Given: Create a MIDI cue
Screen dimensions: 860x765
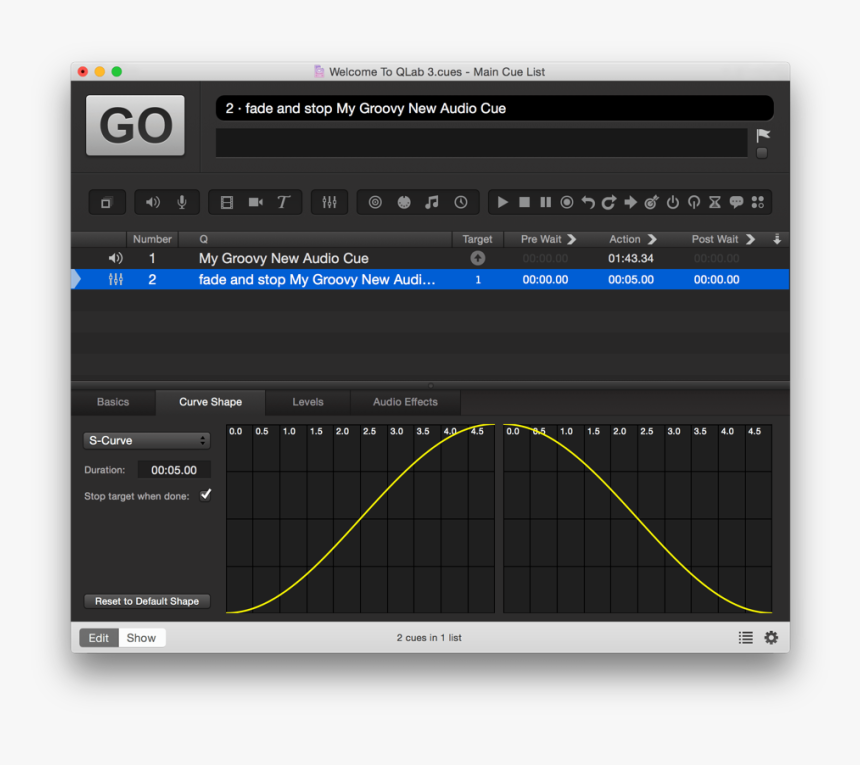Looking at the screenshot, I should click(403, 201).
